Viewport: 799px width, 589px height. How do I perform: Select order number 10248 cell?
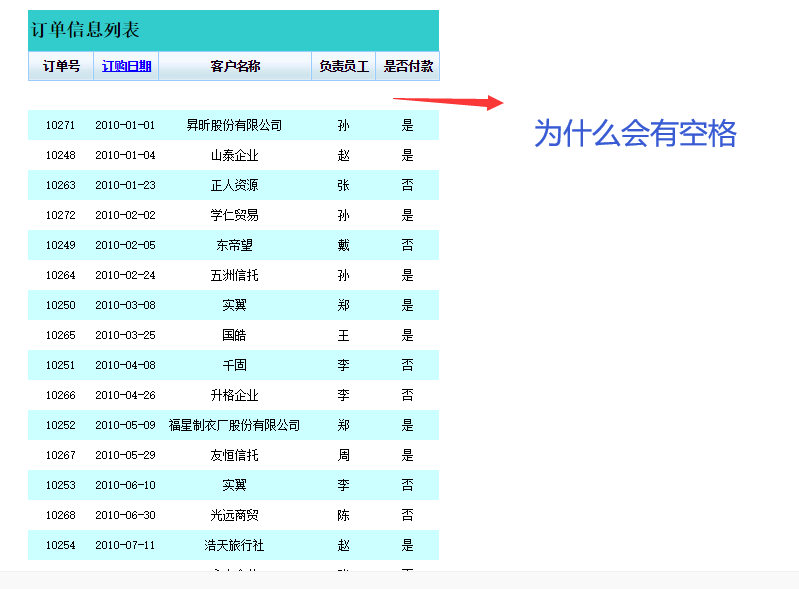point(60,155)
